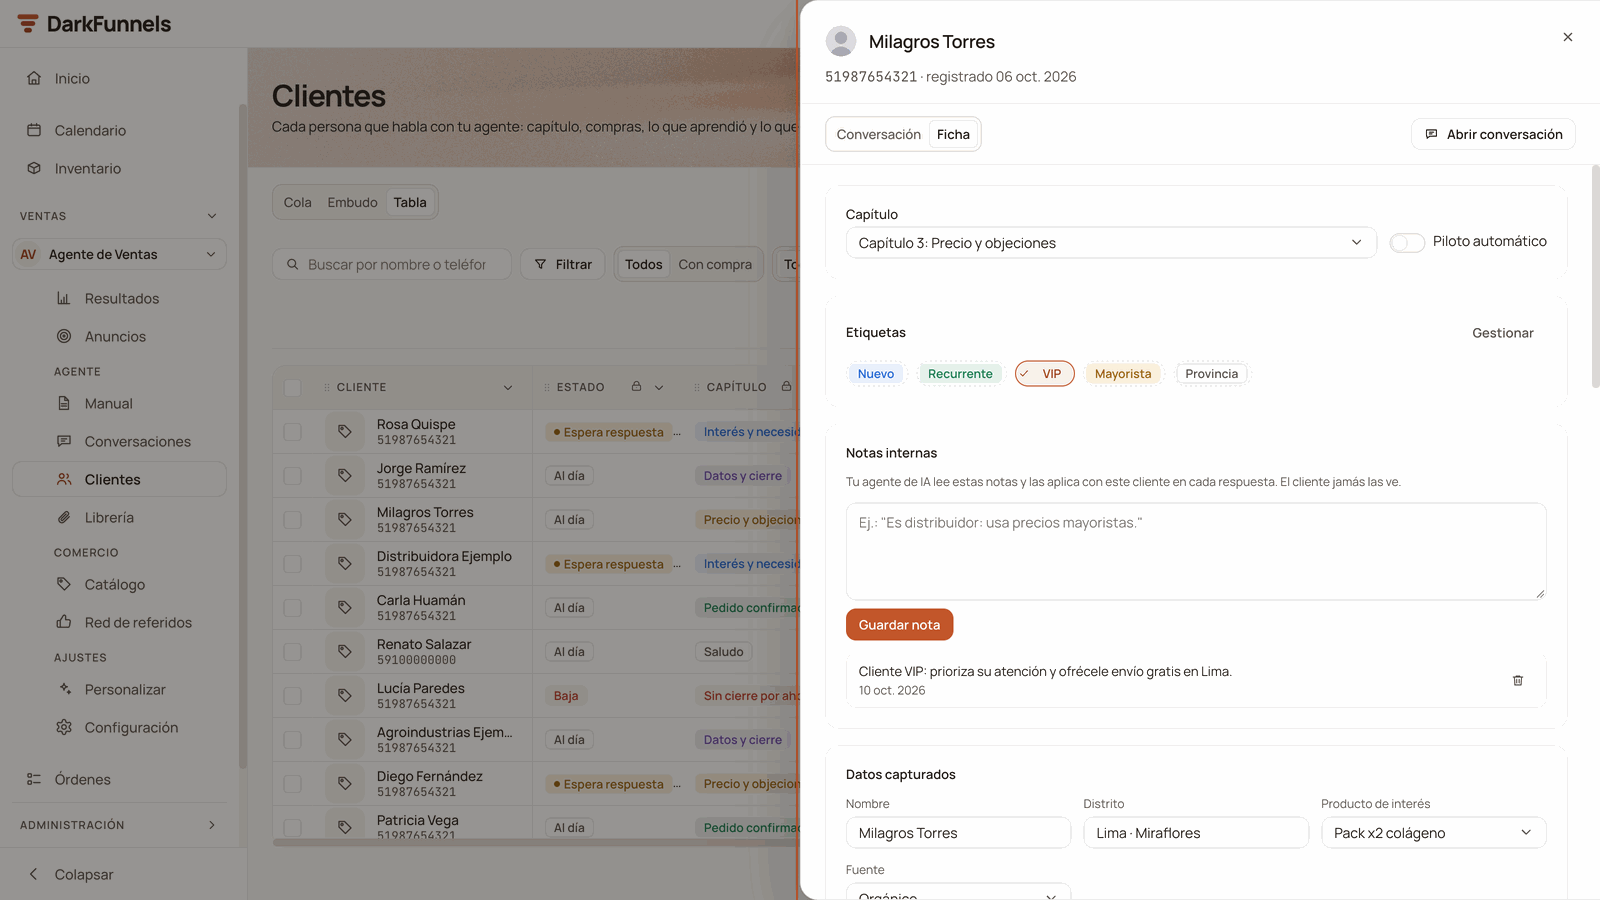Viewport: 1600px width, 900px height.
Task: Open Catálogo tag icon
Action: coord(64,584)
